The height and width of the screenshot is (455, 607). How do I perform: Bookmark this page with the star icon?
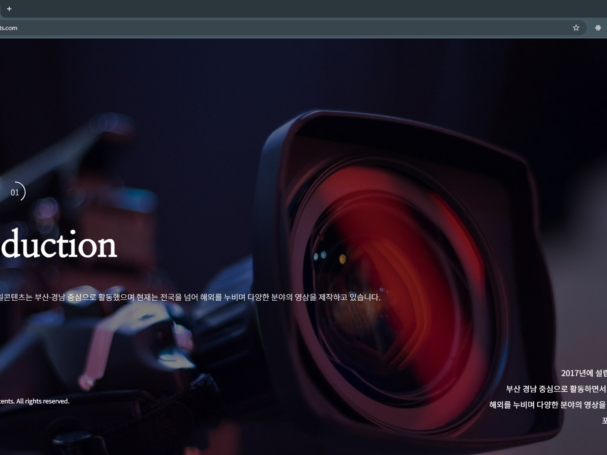575,28
